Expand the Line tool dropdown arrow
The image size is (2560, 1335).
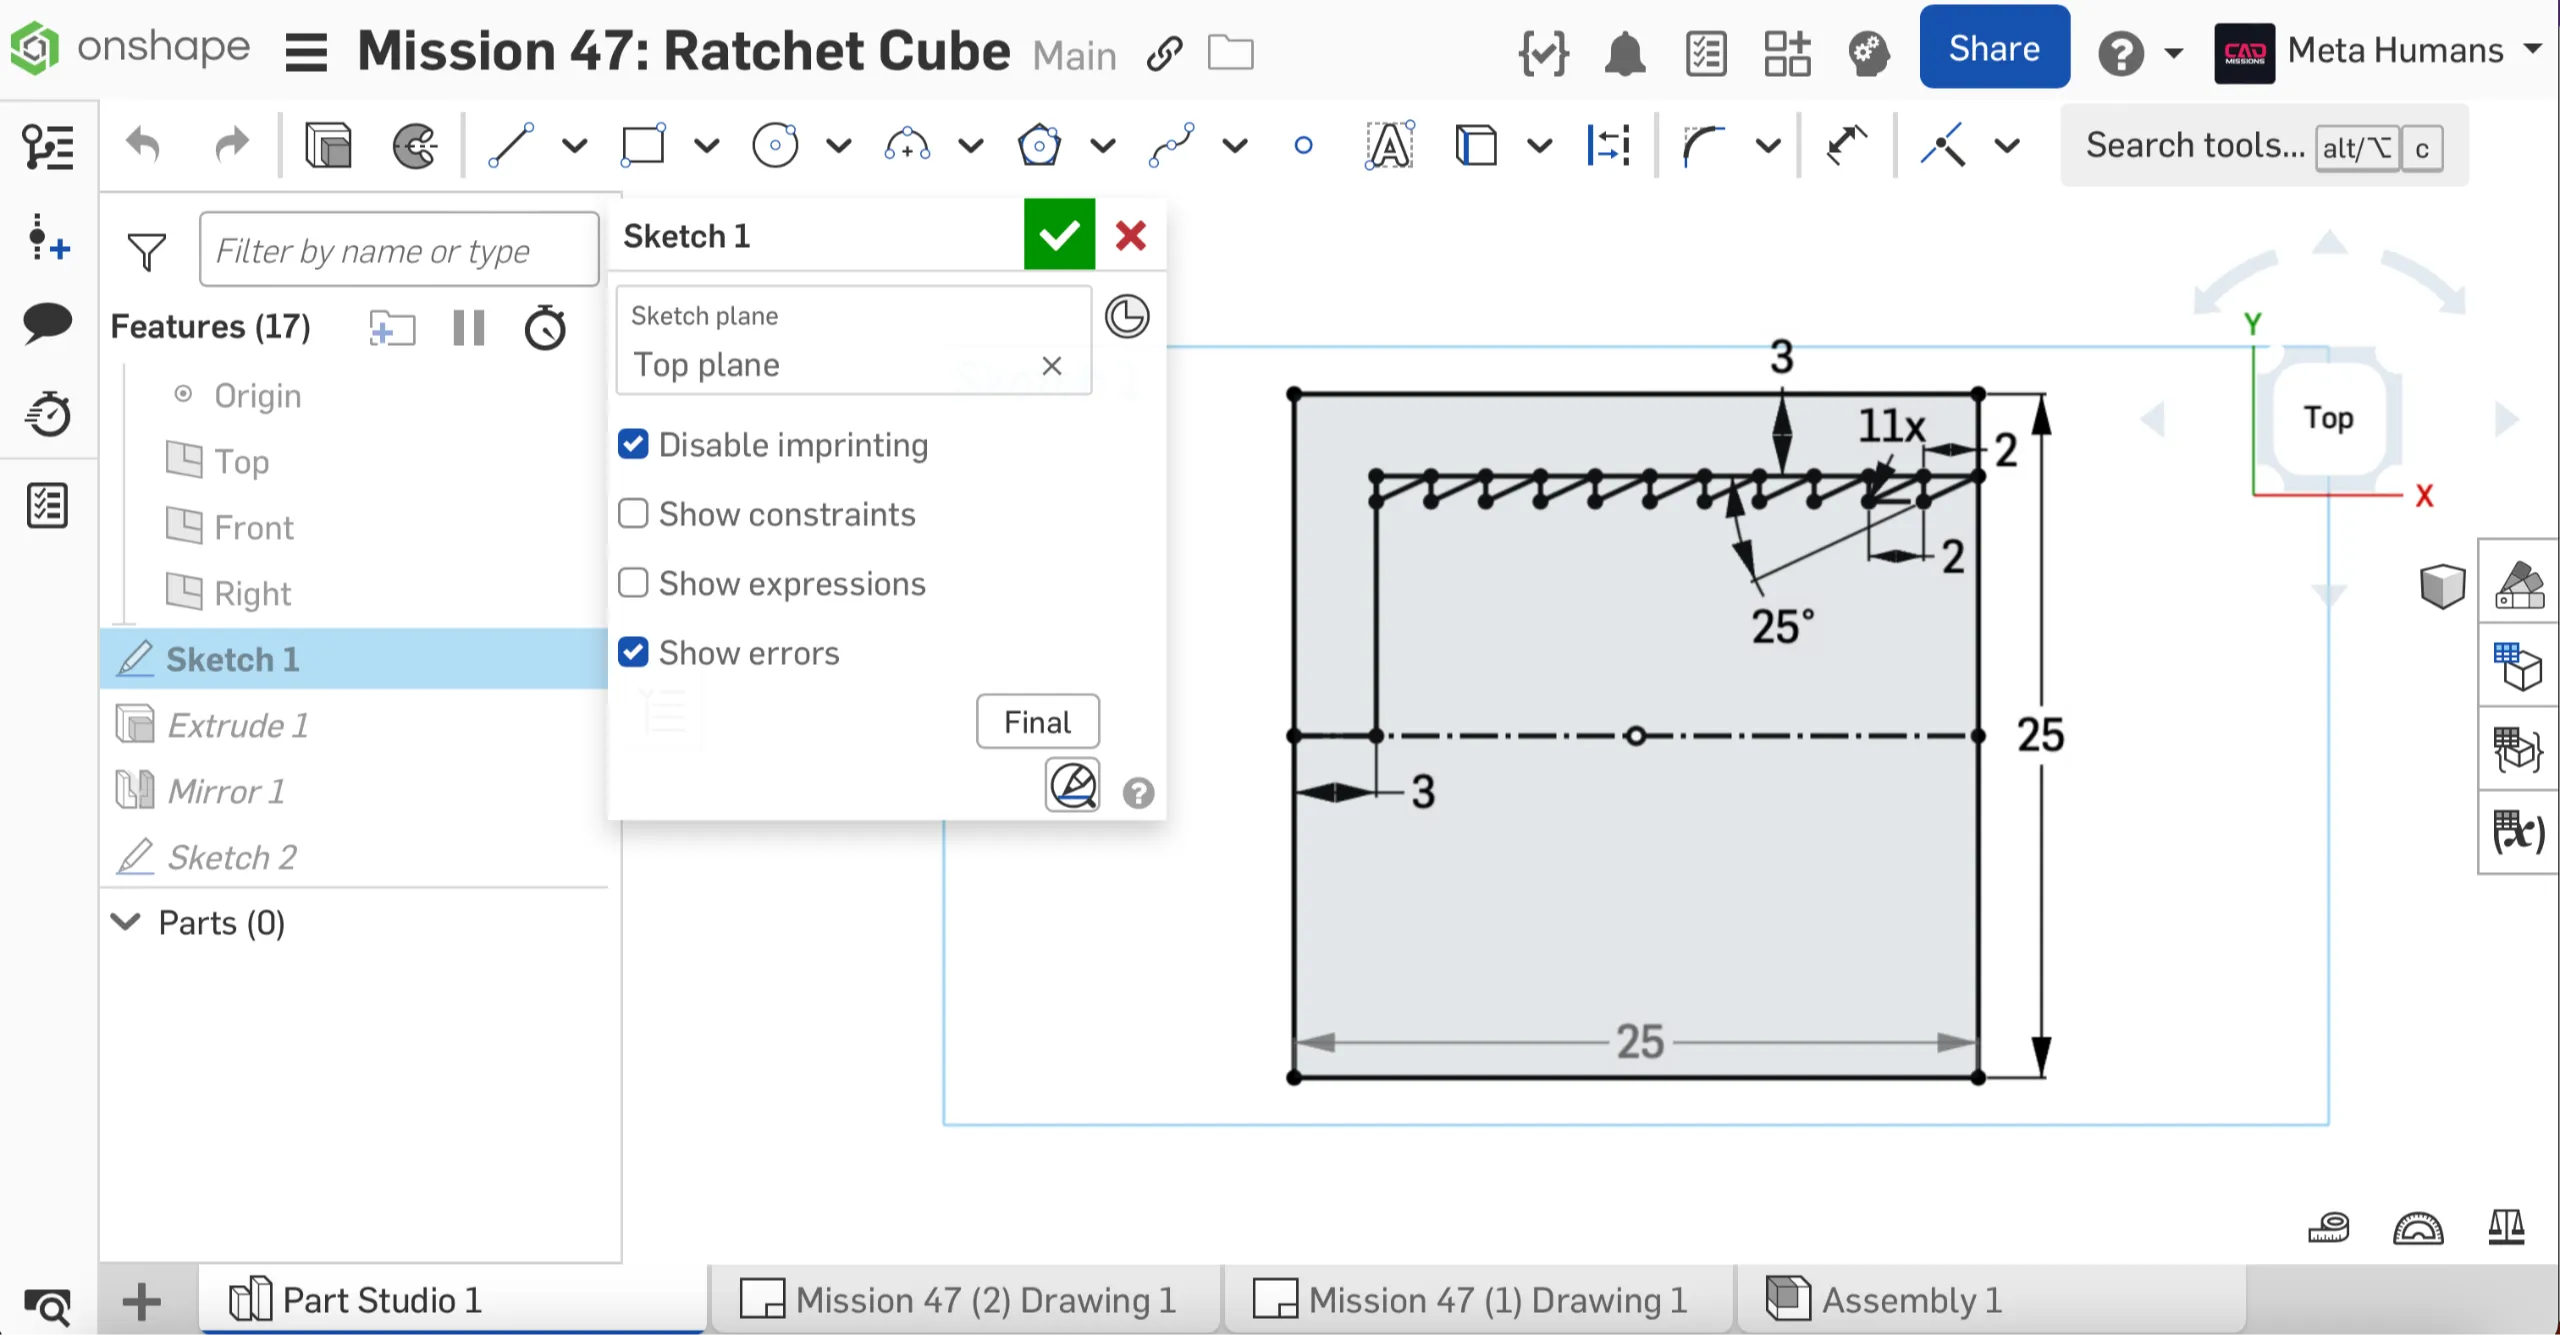coord(575,146)
